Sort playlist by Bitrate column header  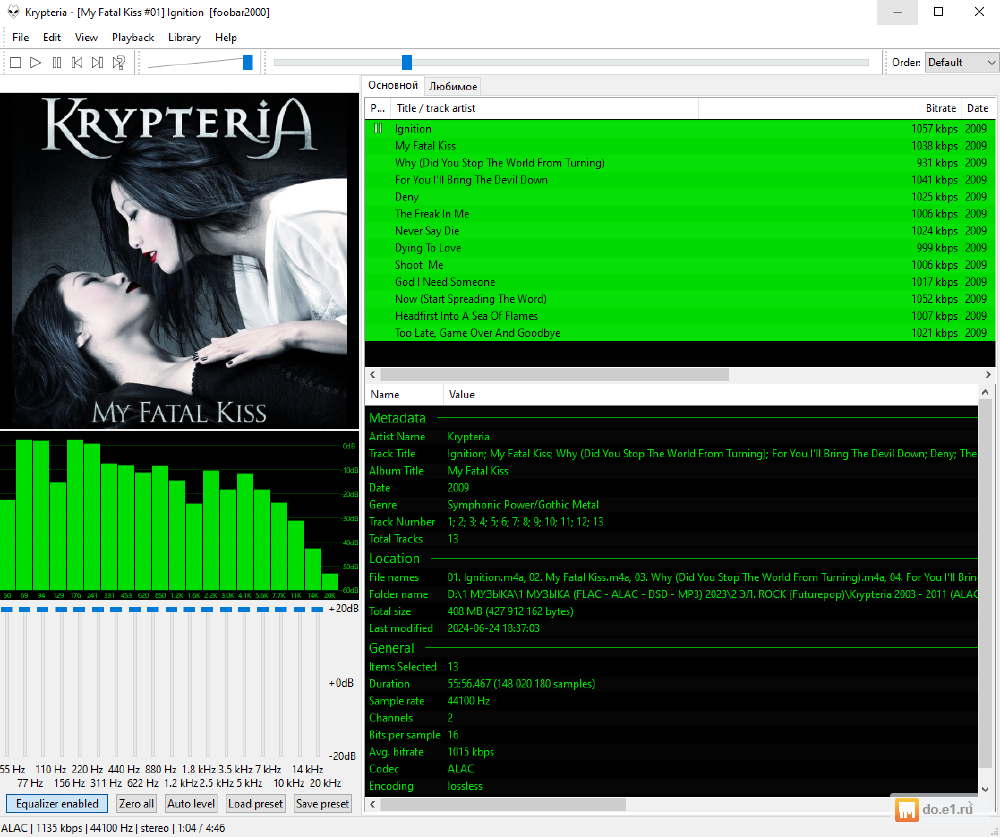point(940,108)
